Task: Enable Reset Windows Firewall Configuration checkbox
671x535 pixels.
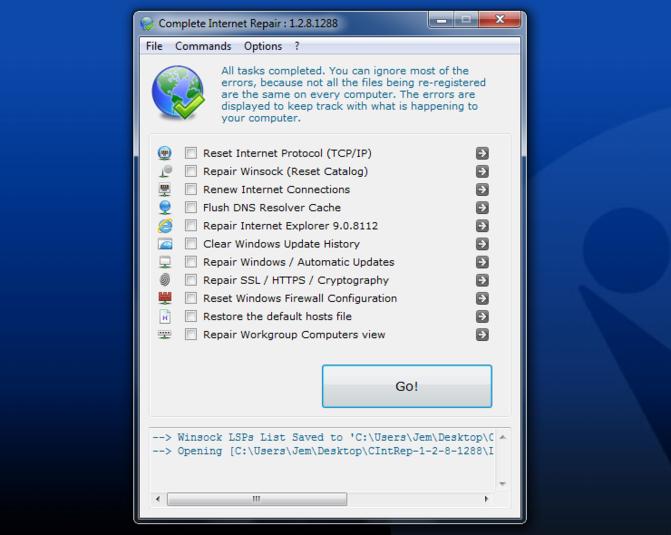Action: click(x=191, y=298)
